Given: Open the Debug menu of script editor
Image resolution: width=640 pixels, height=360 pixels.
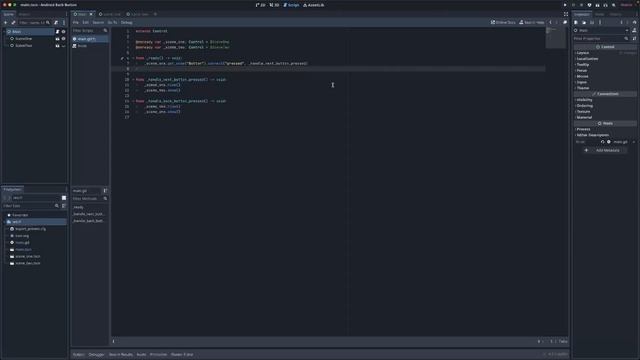Looking at the screenshot, I should coord(127,22).
